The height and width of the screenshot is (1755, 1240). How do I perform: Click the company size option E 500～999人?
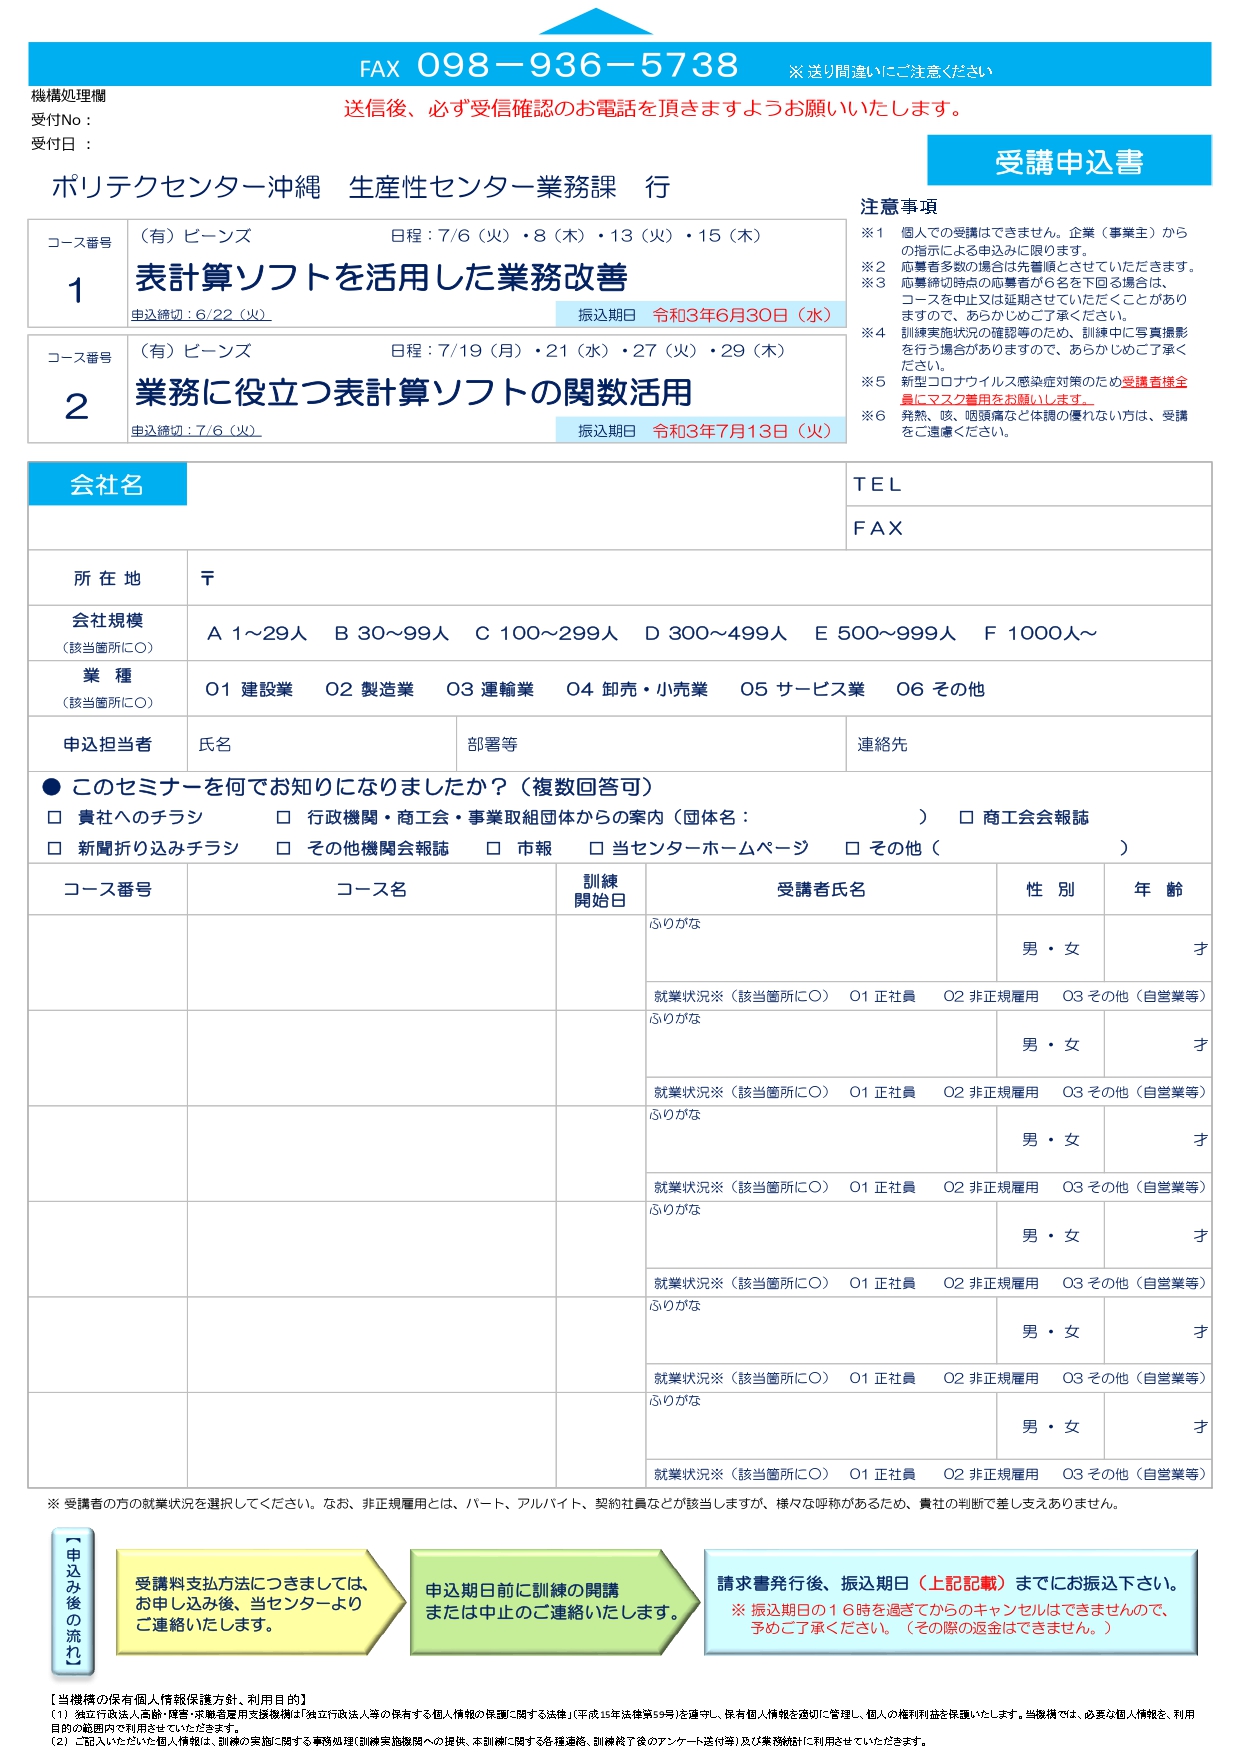(885, 633)
